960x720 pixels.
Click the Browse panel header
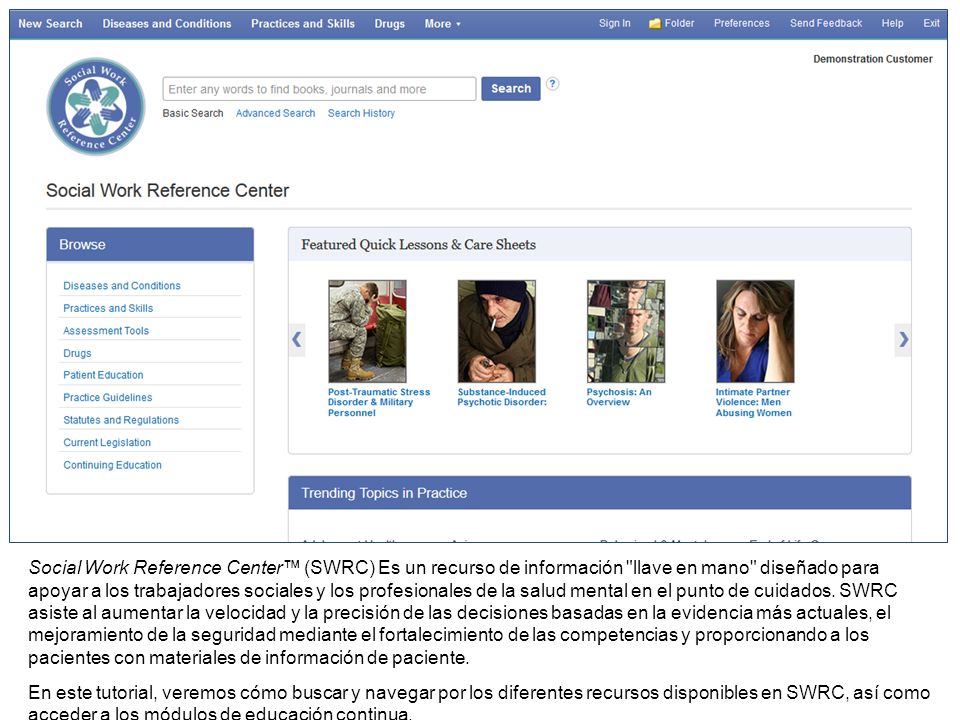[150, 245]
